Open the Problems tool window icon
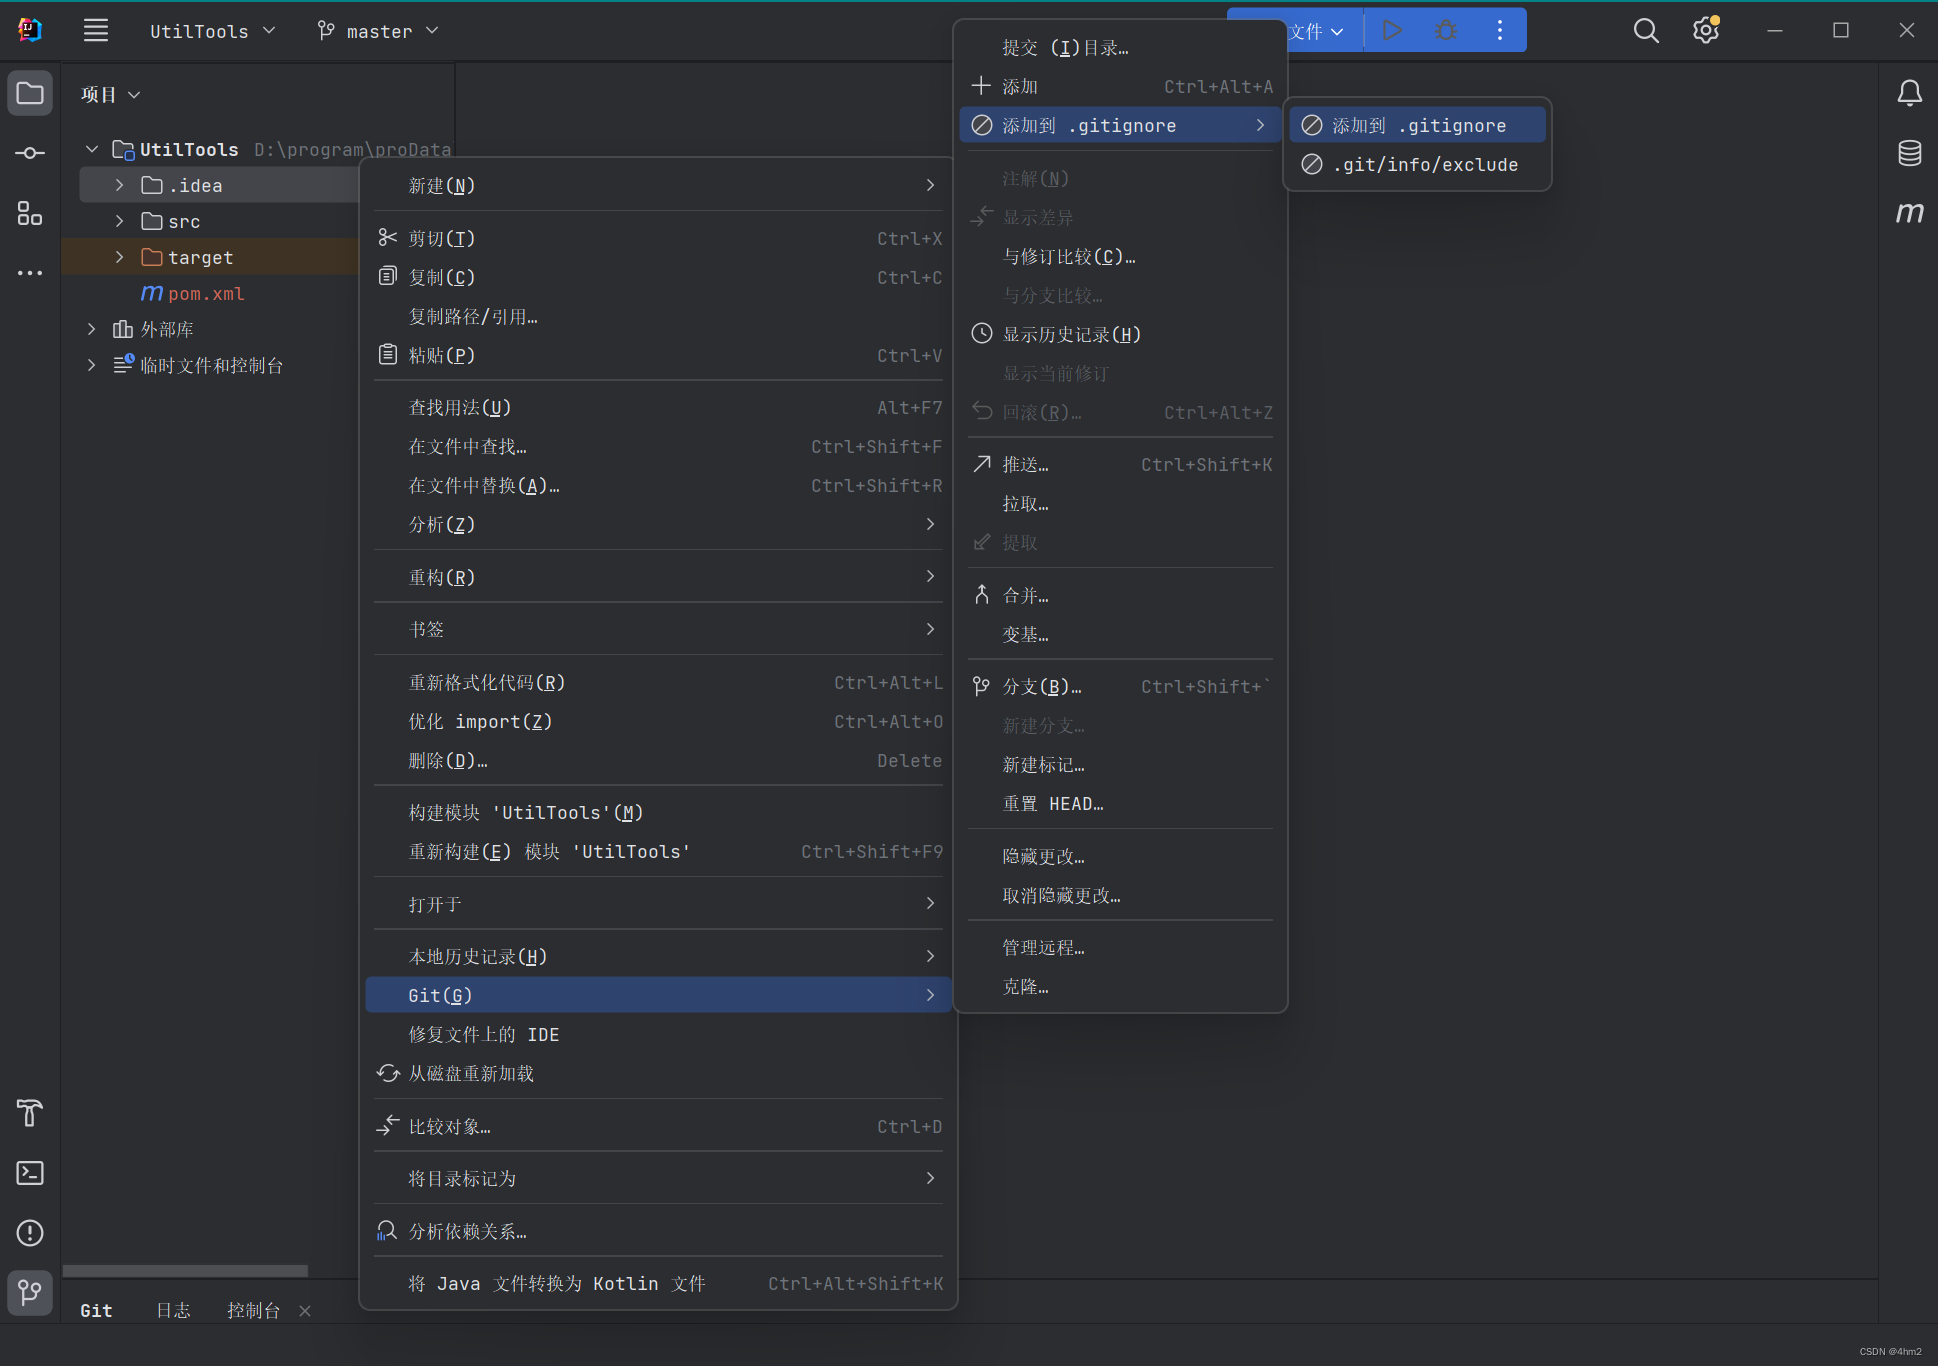 point(30,1233)
